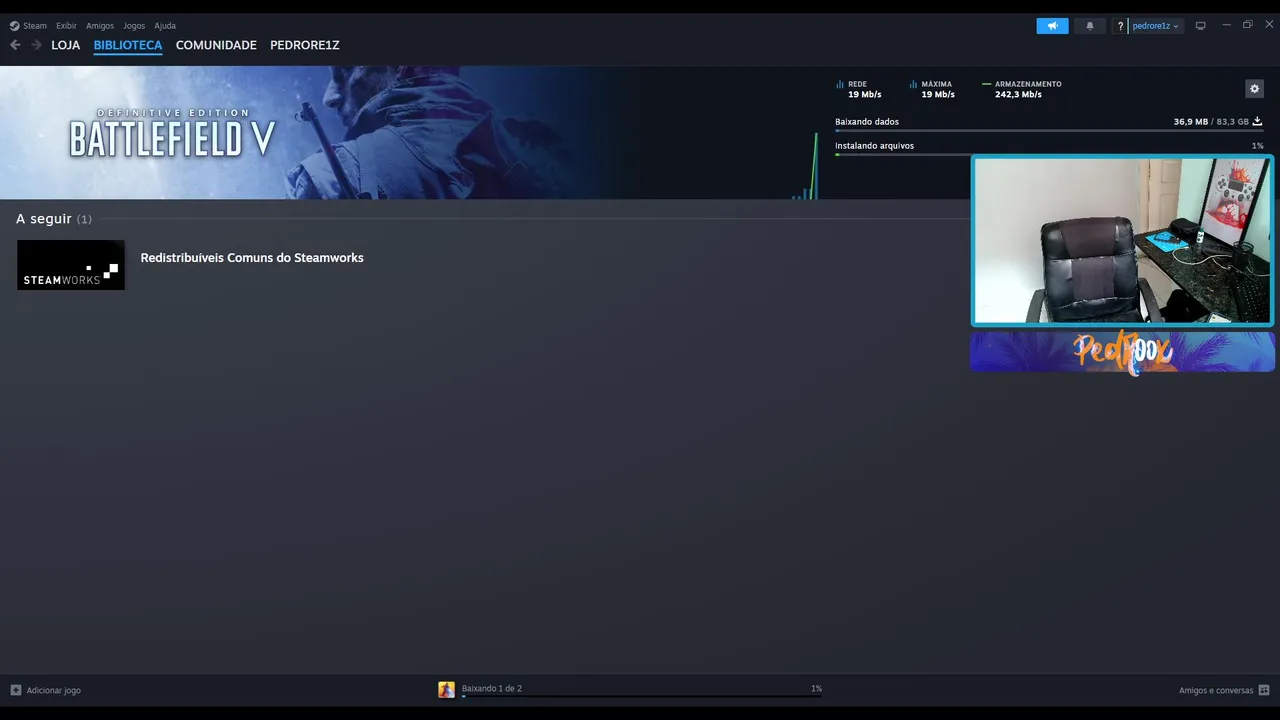Click the A seguir (1) header
The width and height of the screenshot is (1280, 720).
pyautogui.click(x=54, y=219)
